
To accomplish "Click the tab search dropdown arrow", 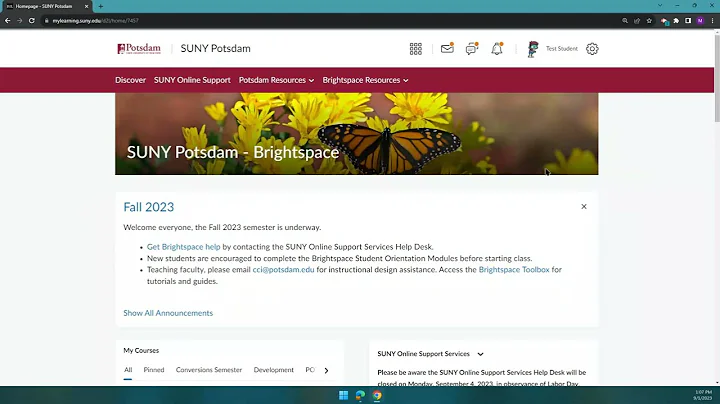I will [660, 6].
